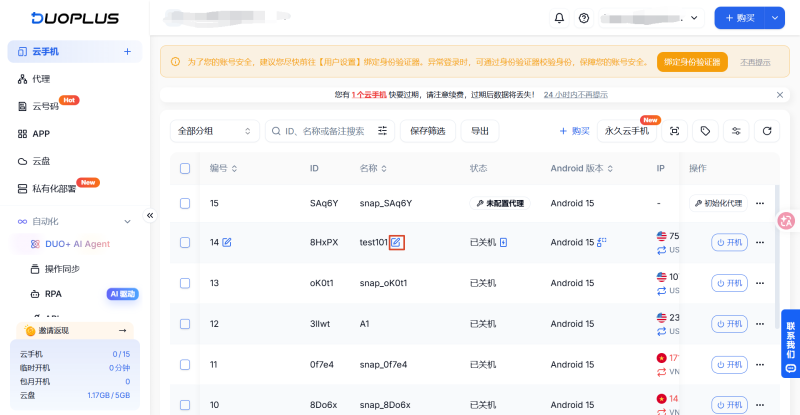Click the advanced filter icon in search box
This screenshot has width=800, height=415.
382,131
